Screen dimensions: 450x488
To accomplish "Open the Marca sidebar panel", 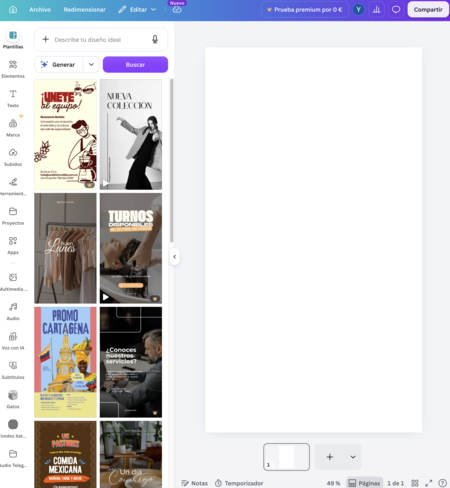I will click(13, 128).
